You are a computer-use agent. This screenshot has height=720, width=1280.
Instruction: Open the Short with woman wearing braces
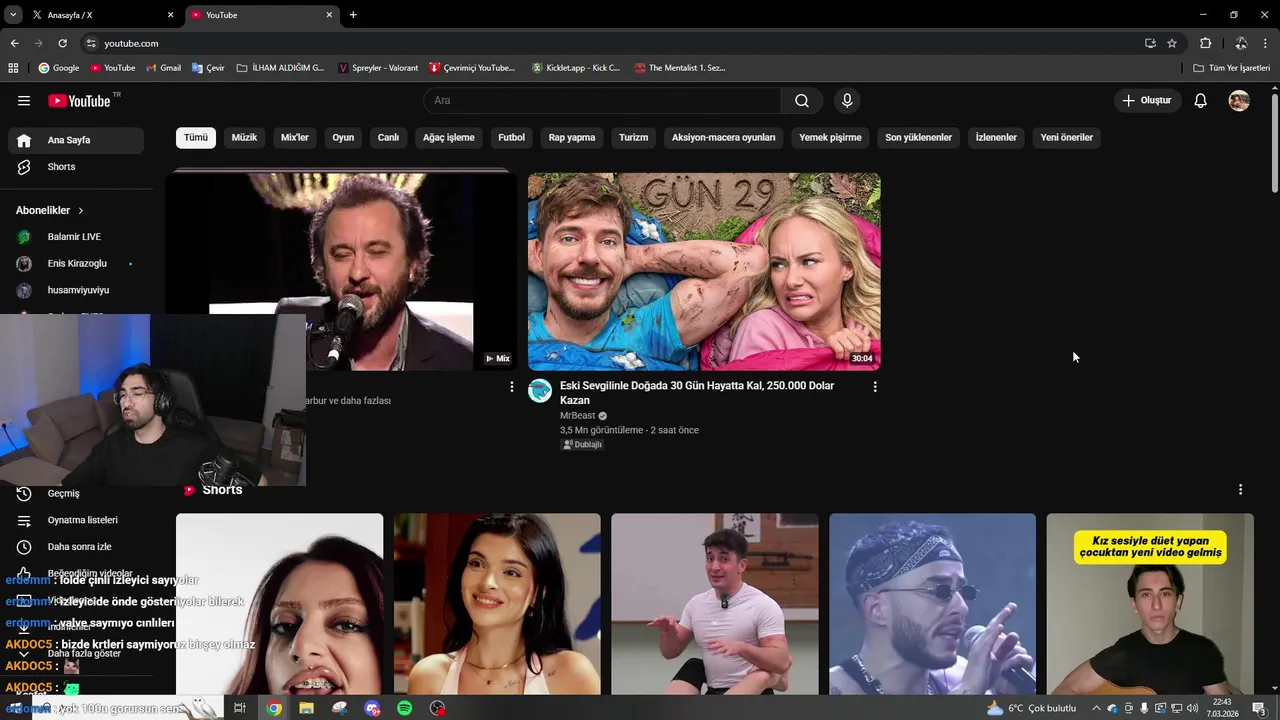[x=279, y=604]
